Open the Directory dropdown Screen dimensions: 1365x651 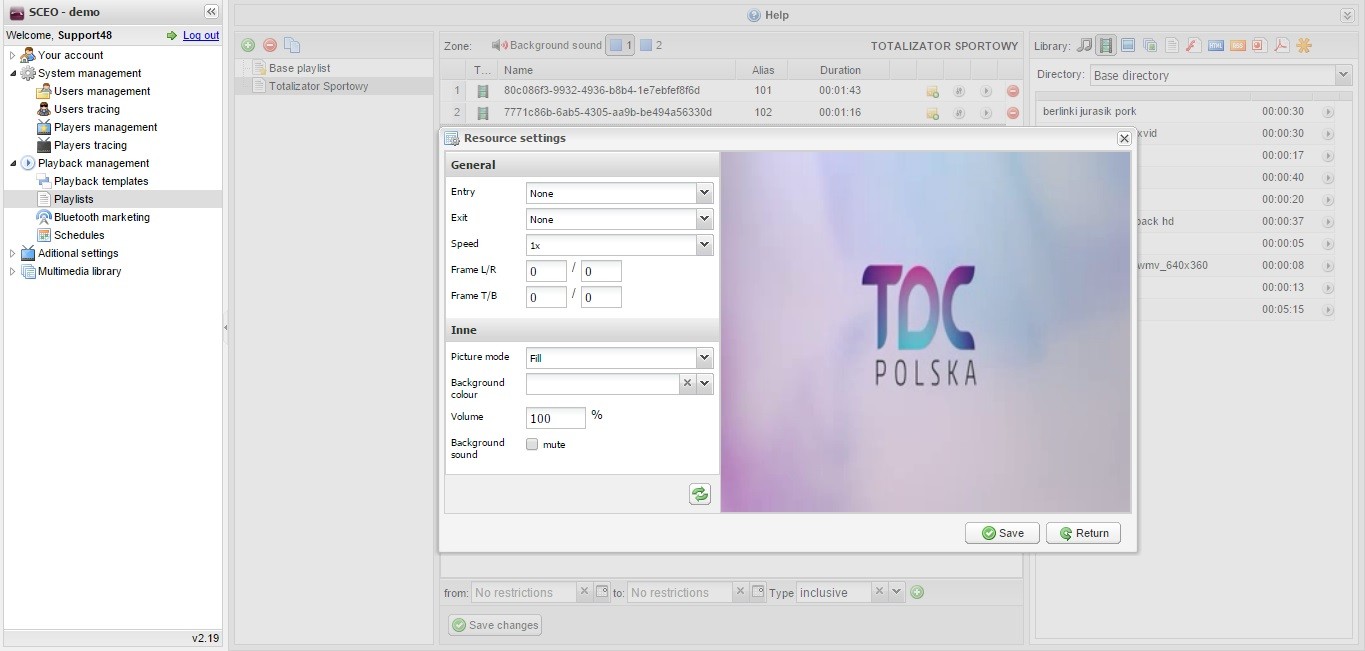coord(1343,75)
